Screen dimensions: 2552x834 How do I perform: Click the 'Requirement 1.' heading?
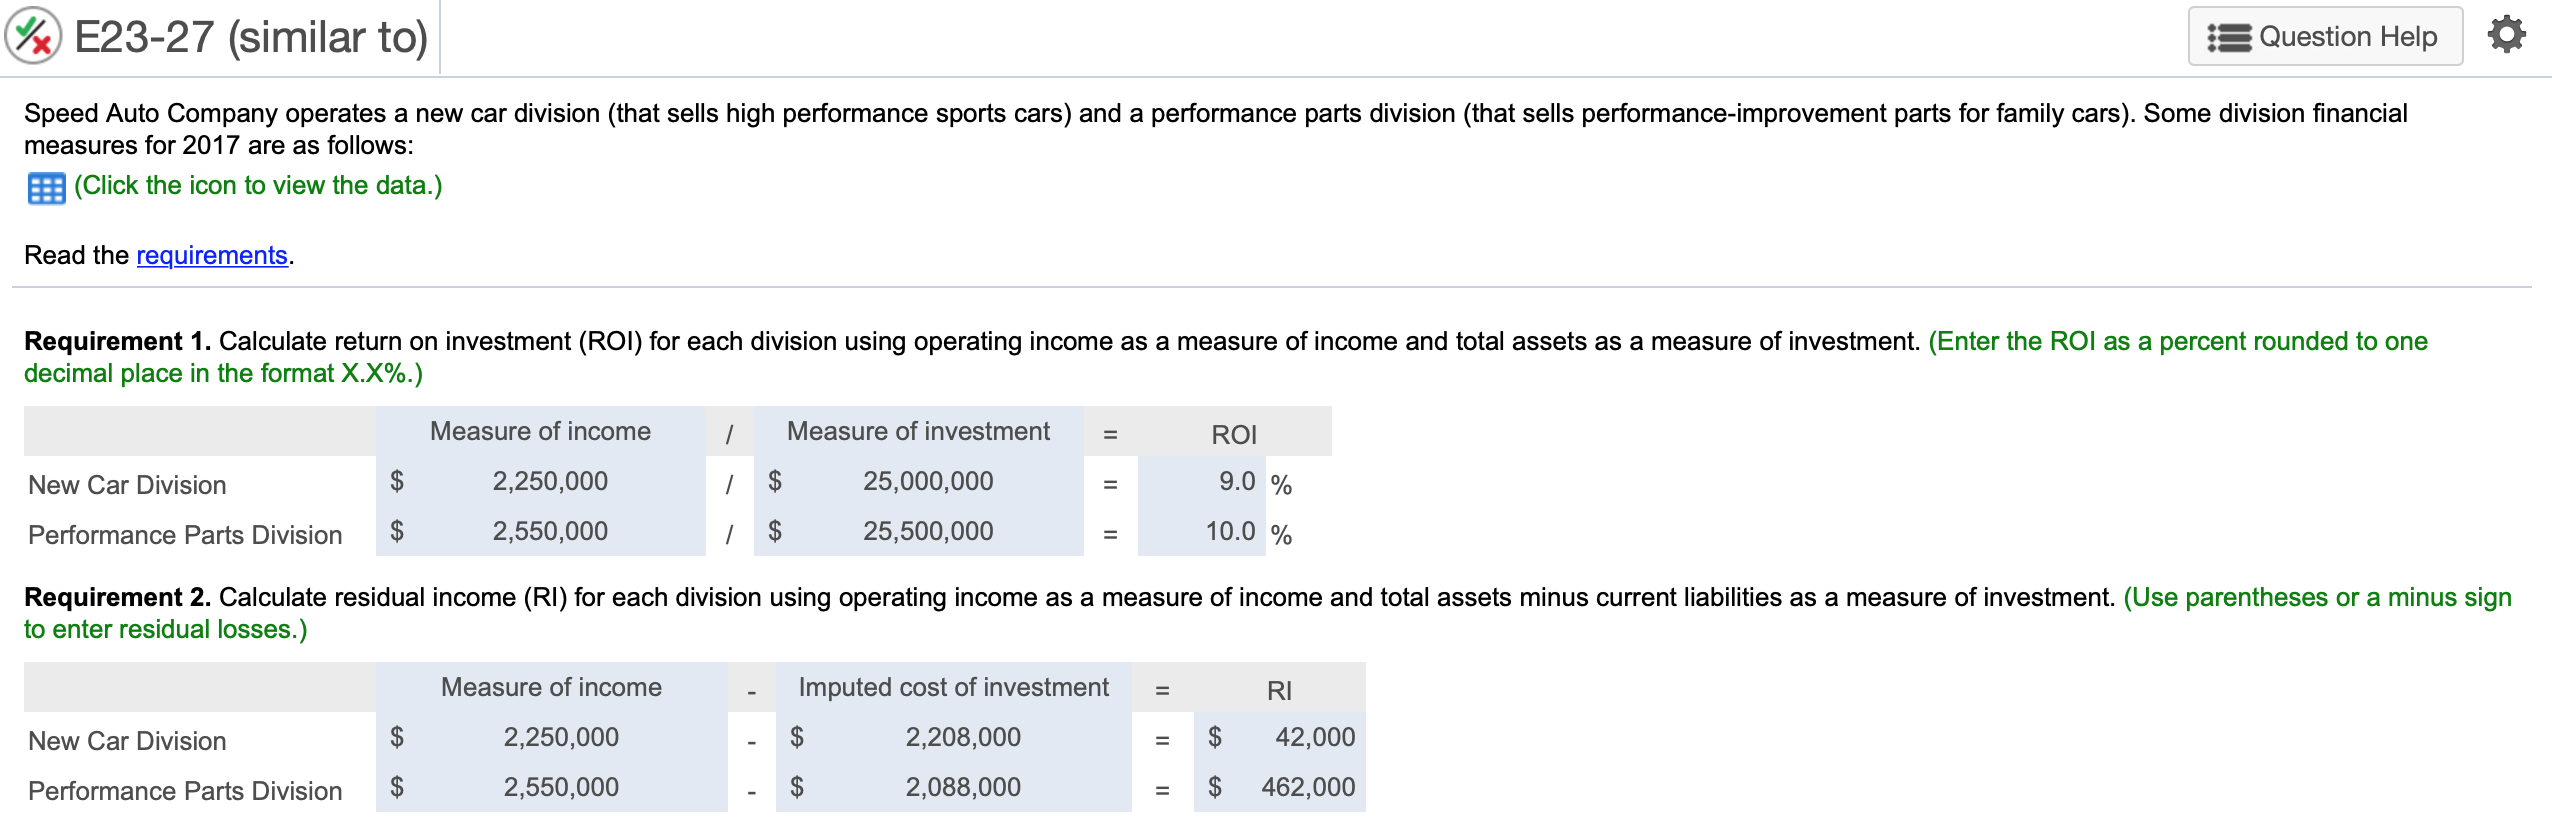[117, 341]
